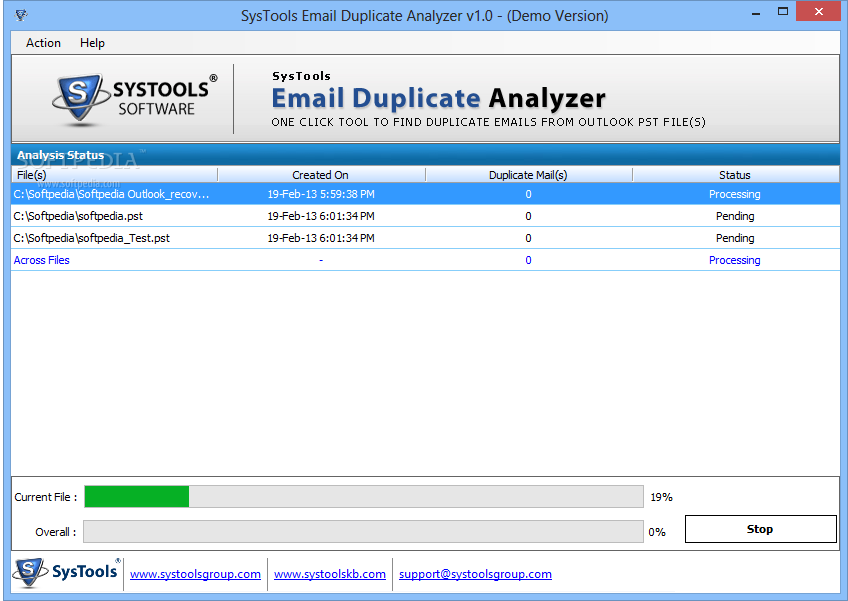Click softpedia_Test.pst's Pending status
The height and width of the screenshot is (601, 848).
coord(735,238)
